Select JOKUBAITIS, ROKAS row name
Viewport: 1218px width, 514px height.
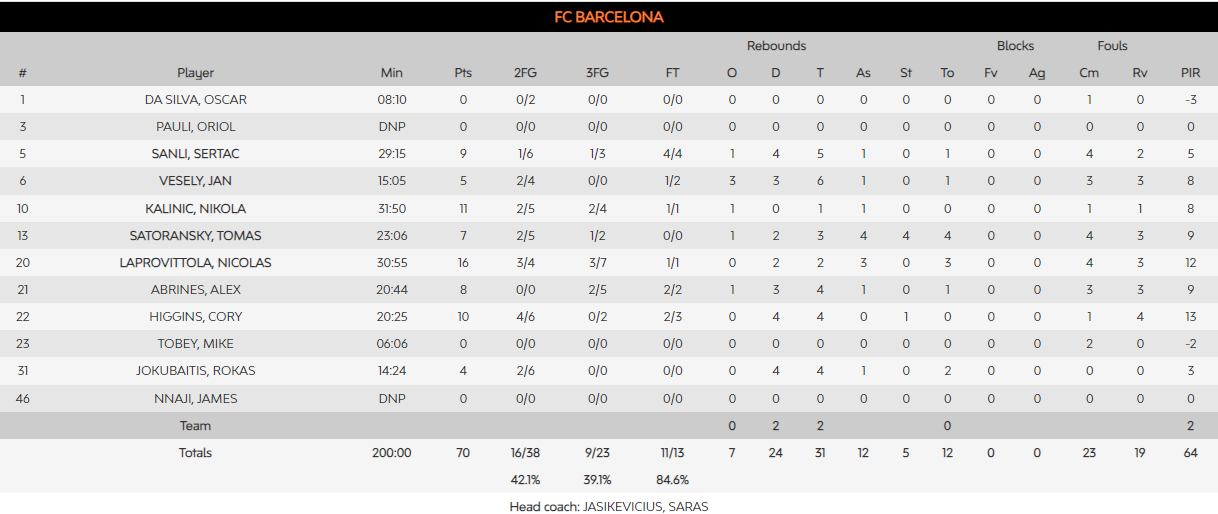[195, 371]
